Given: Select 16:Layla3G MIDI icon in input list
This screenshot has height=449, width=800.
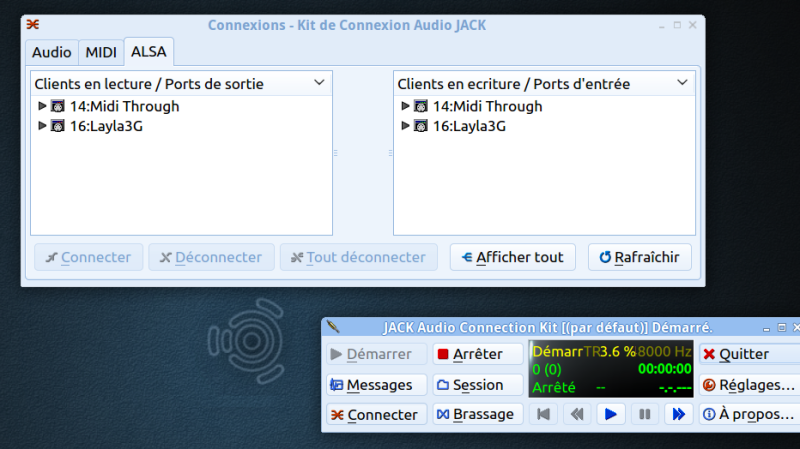Looking at the screenshot, I should click(420, 126).
